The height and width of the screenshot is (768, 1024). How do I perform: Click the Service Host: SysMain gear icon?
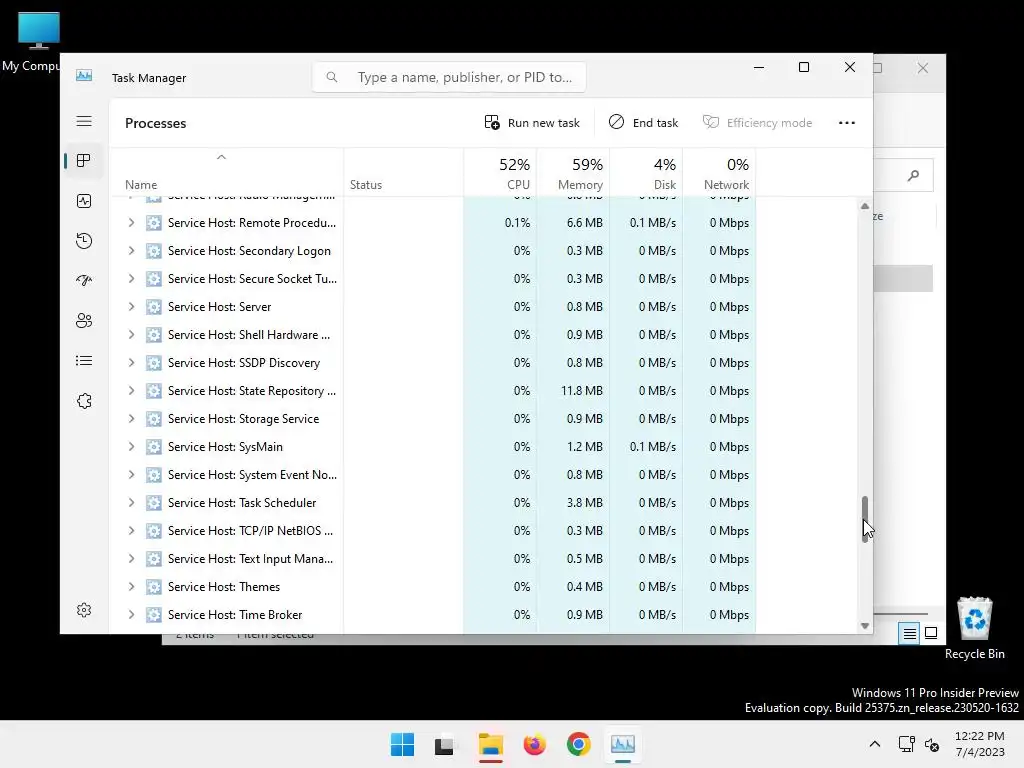(x=153, y=447)
